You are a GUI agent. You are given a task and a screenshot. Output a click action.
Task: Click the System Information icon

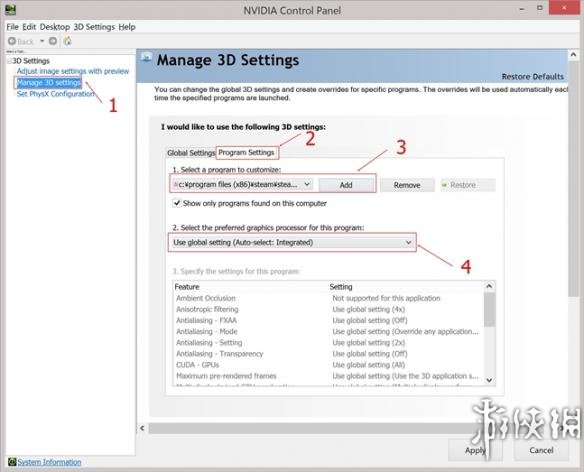point(12,462)
